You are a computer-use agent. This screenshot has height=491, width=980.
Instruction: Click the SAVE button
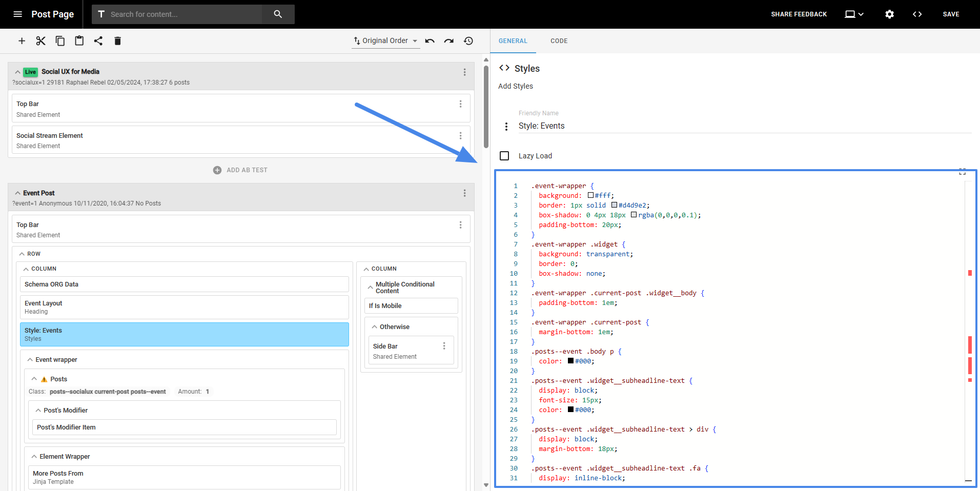(950, 14)
